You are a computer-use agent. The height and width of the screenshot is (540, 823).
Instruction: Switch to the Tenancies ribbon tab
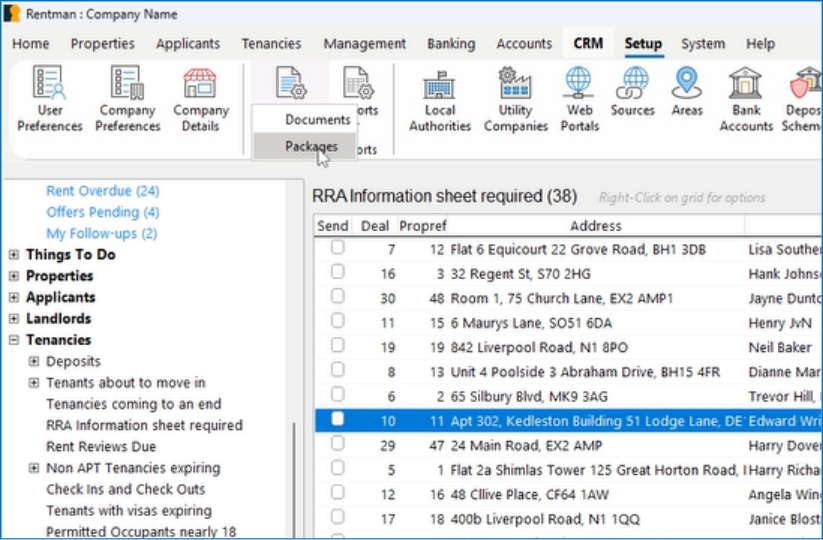coord(271,44)
